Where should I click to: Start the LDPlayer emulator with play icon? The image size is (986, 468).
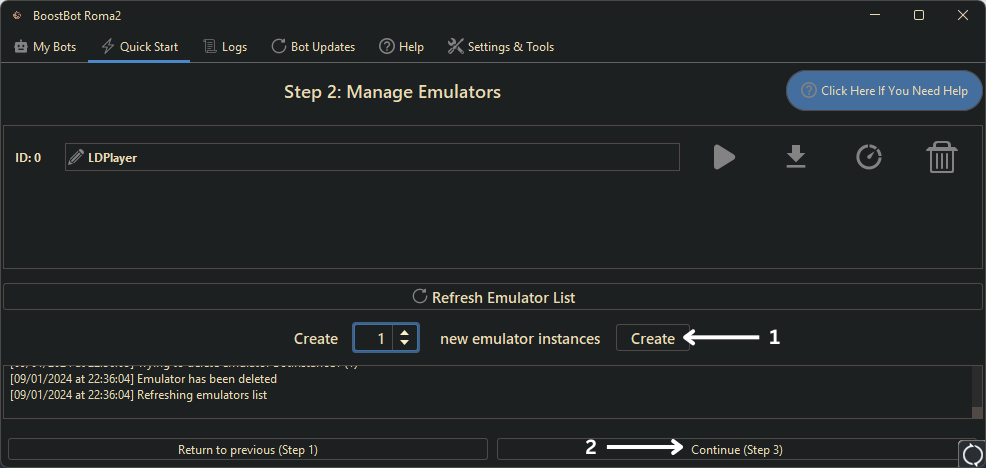pos(724,157)
